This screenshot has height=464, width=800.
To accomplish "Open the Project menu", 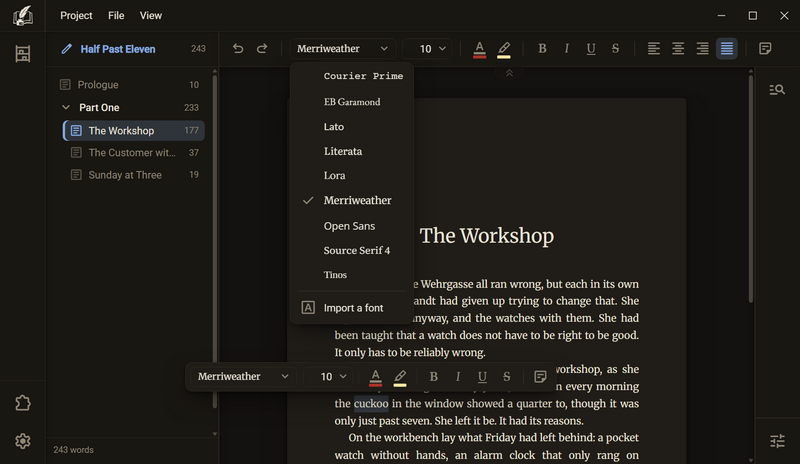I will pyautogui.click(x=76, y=16).
